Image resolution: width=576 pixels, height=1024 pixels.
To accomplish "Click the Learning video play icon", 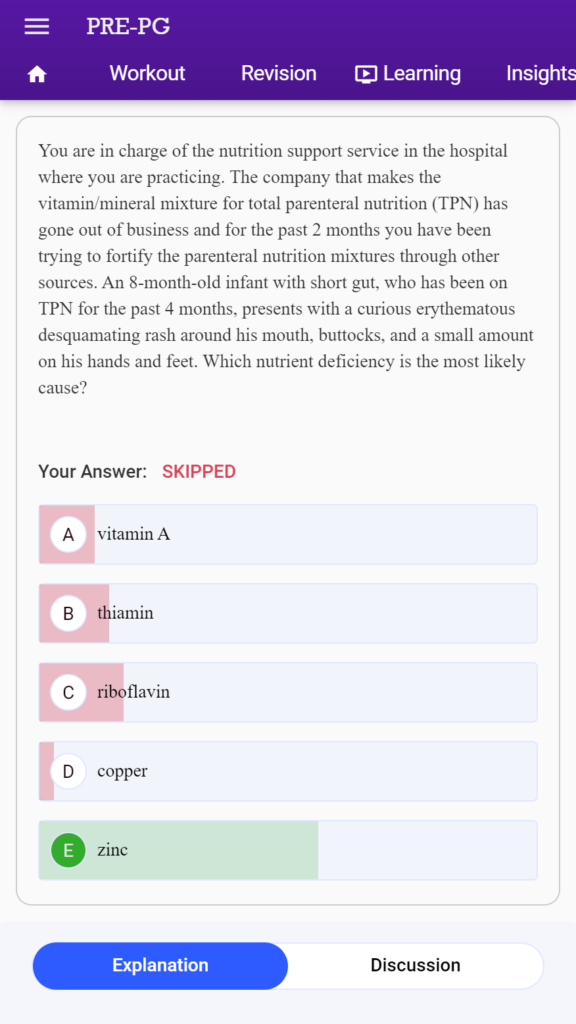I will (366, 74).
